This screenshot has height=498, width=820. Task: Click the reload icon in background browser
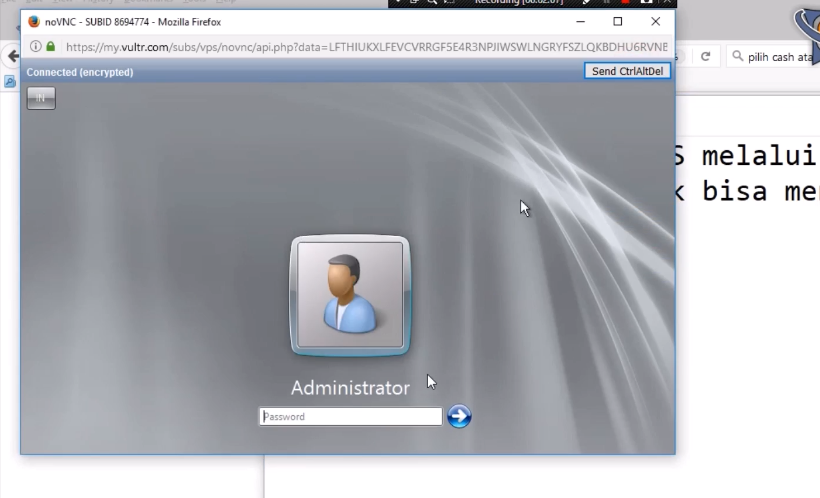705,57
